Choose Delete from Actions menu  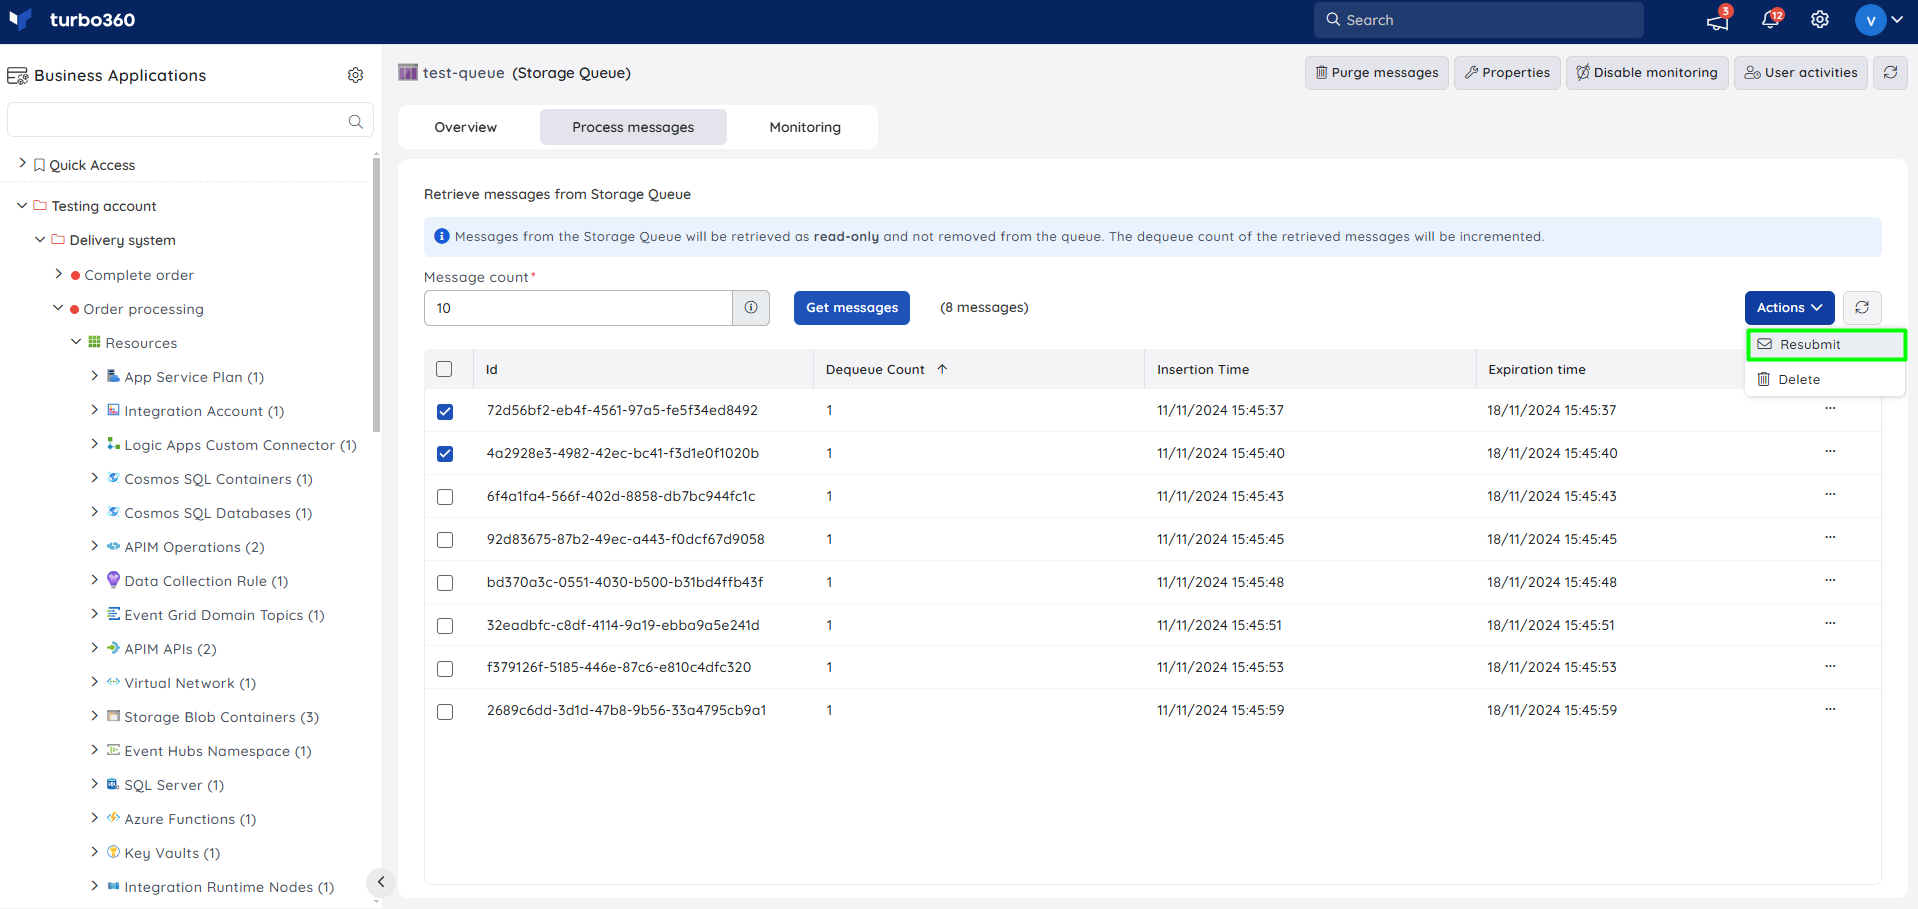pos(1826,379)
